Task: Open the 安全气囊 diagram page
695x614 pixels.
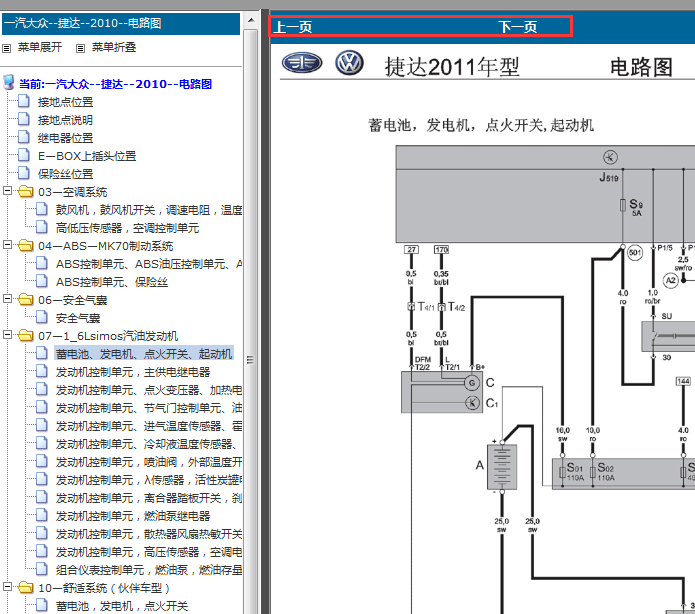Action: click(x=78, y=318)
